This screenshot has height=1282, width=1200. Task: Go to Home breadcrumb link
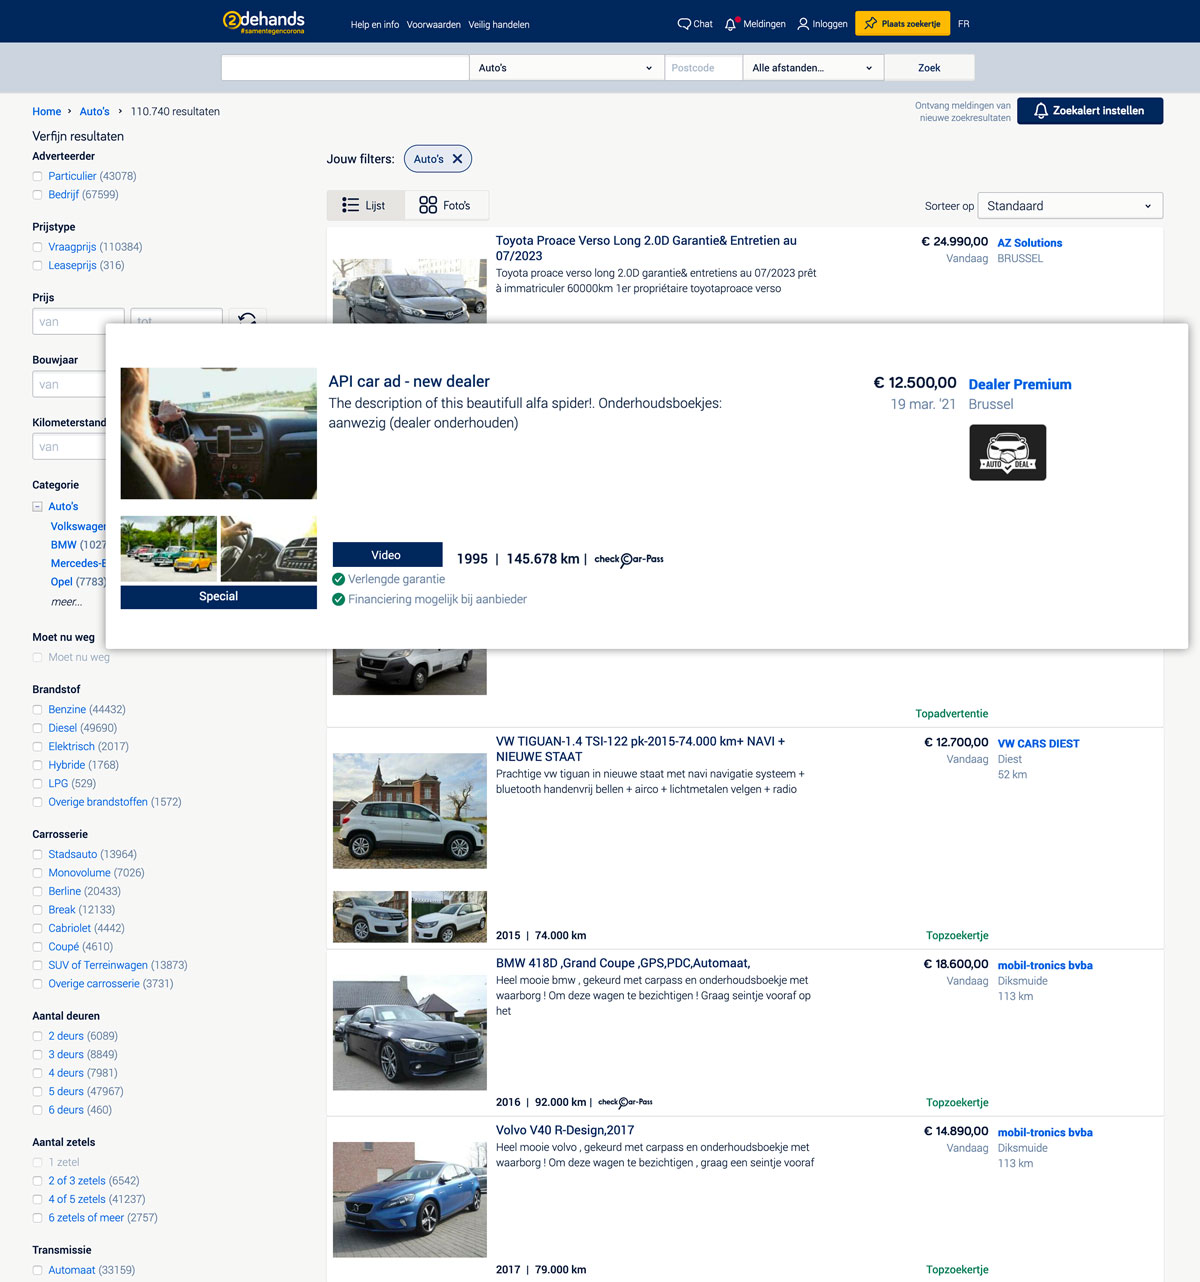click(x=47, y=112)
